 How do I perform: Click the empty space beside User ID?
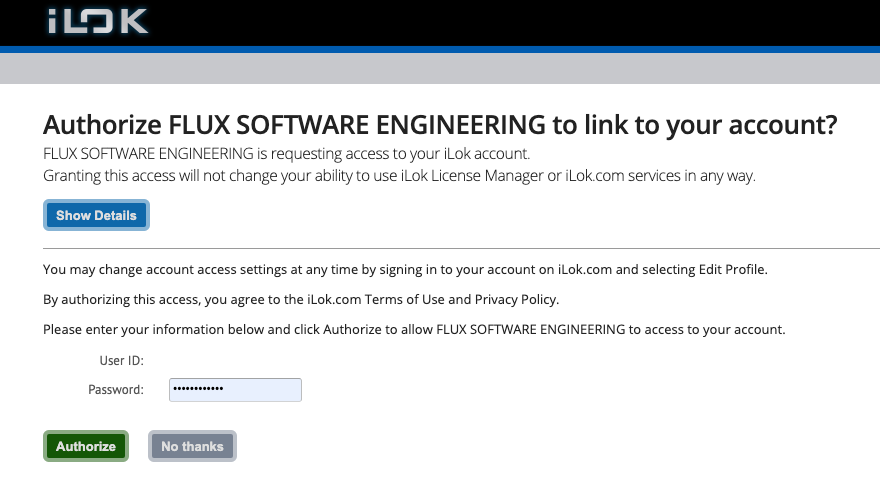[235, 361]
